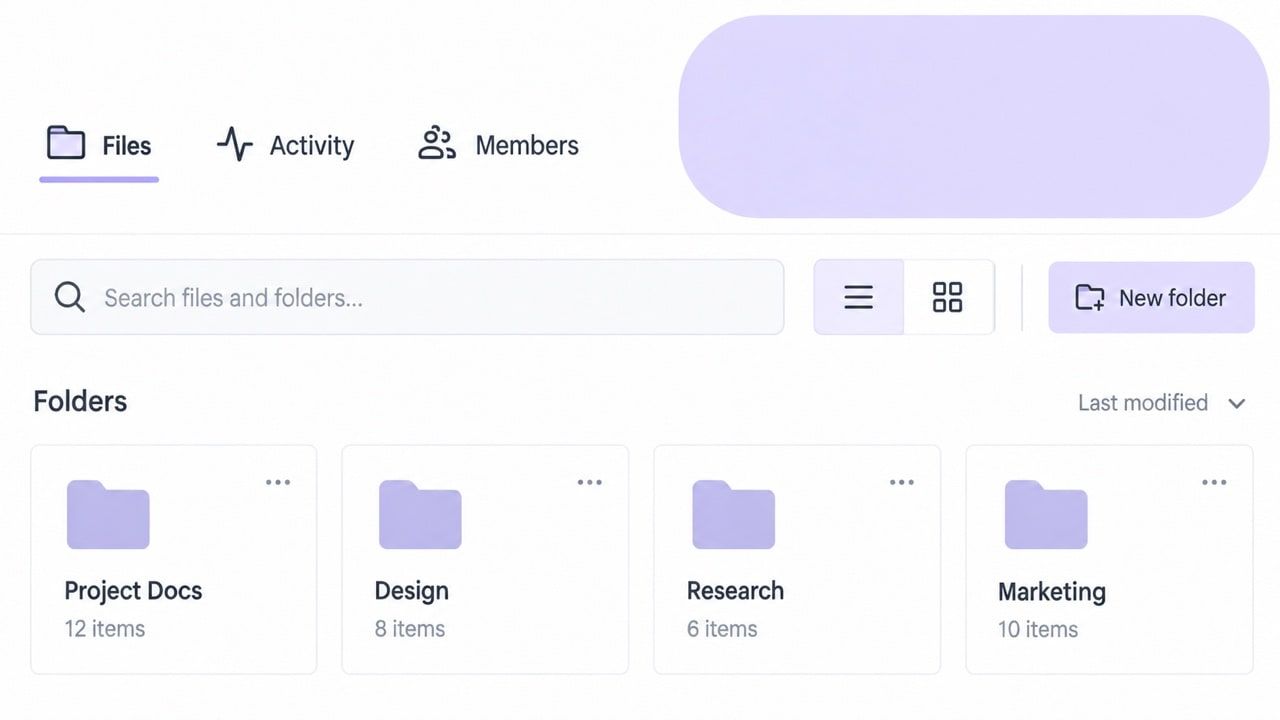Click the "Folders" section heading
Viewport: 1280px width, 720px height.
[x=80, y=402]
